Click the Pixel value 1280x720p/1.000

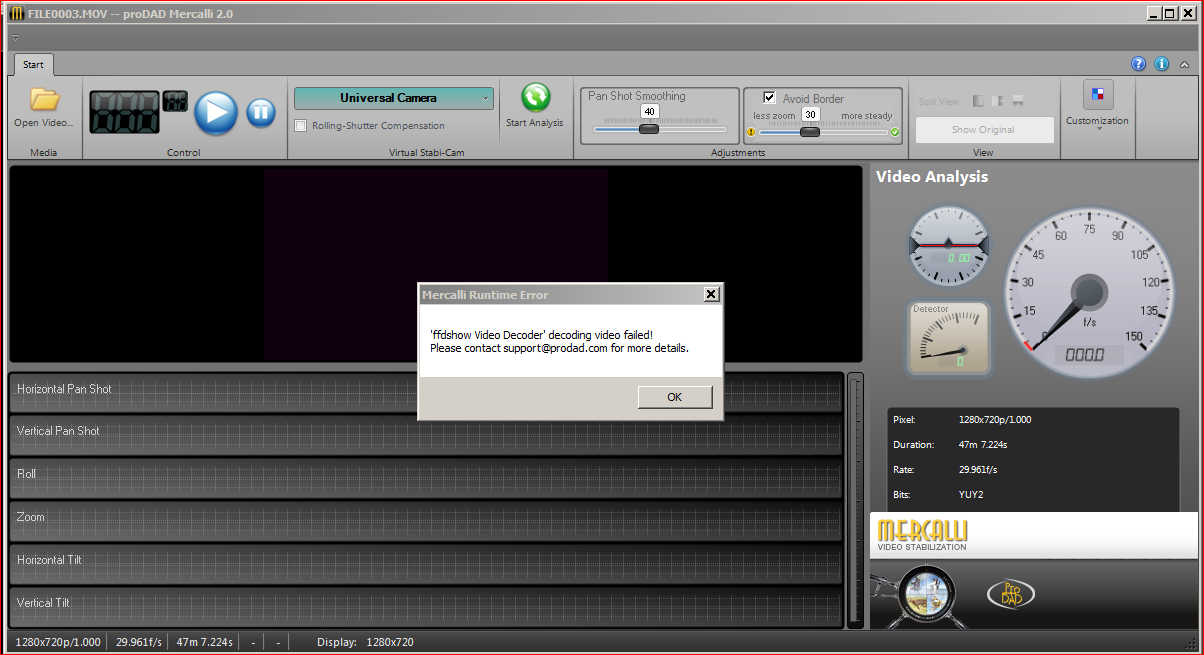(x=994, y=420)
